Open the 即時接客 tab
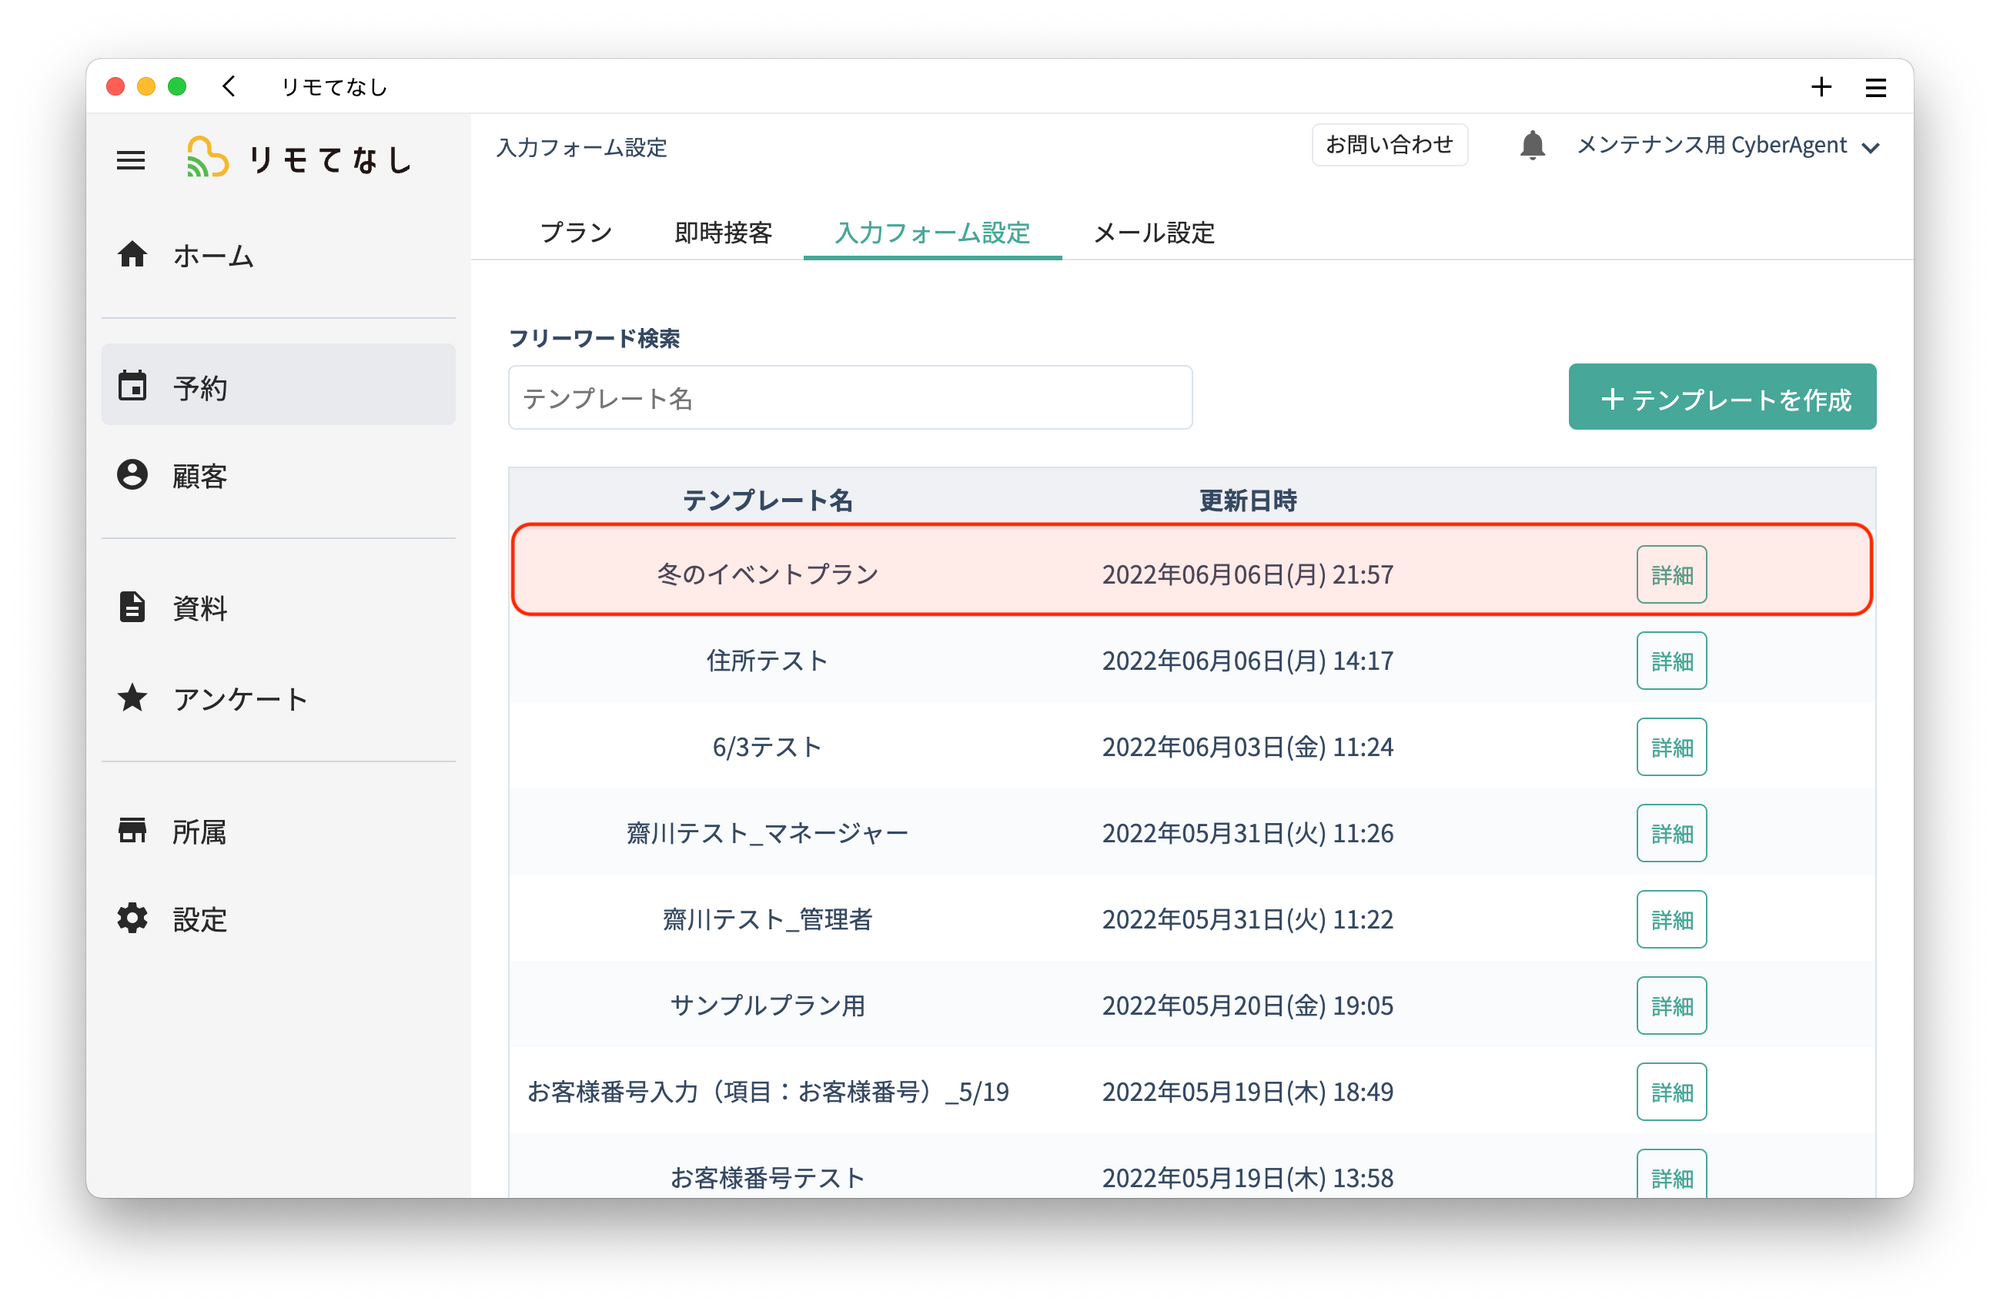The height and width of the screenshot is (1312, 2000). coord(724,233)
